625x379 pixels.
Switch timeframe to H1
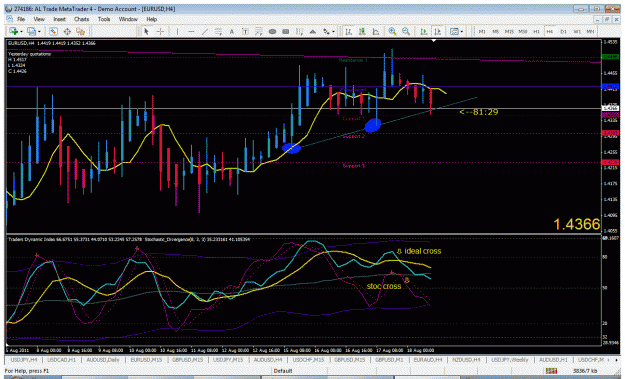click(536, 31)
